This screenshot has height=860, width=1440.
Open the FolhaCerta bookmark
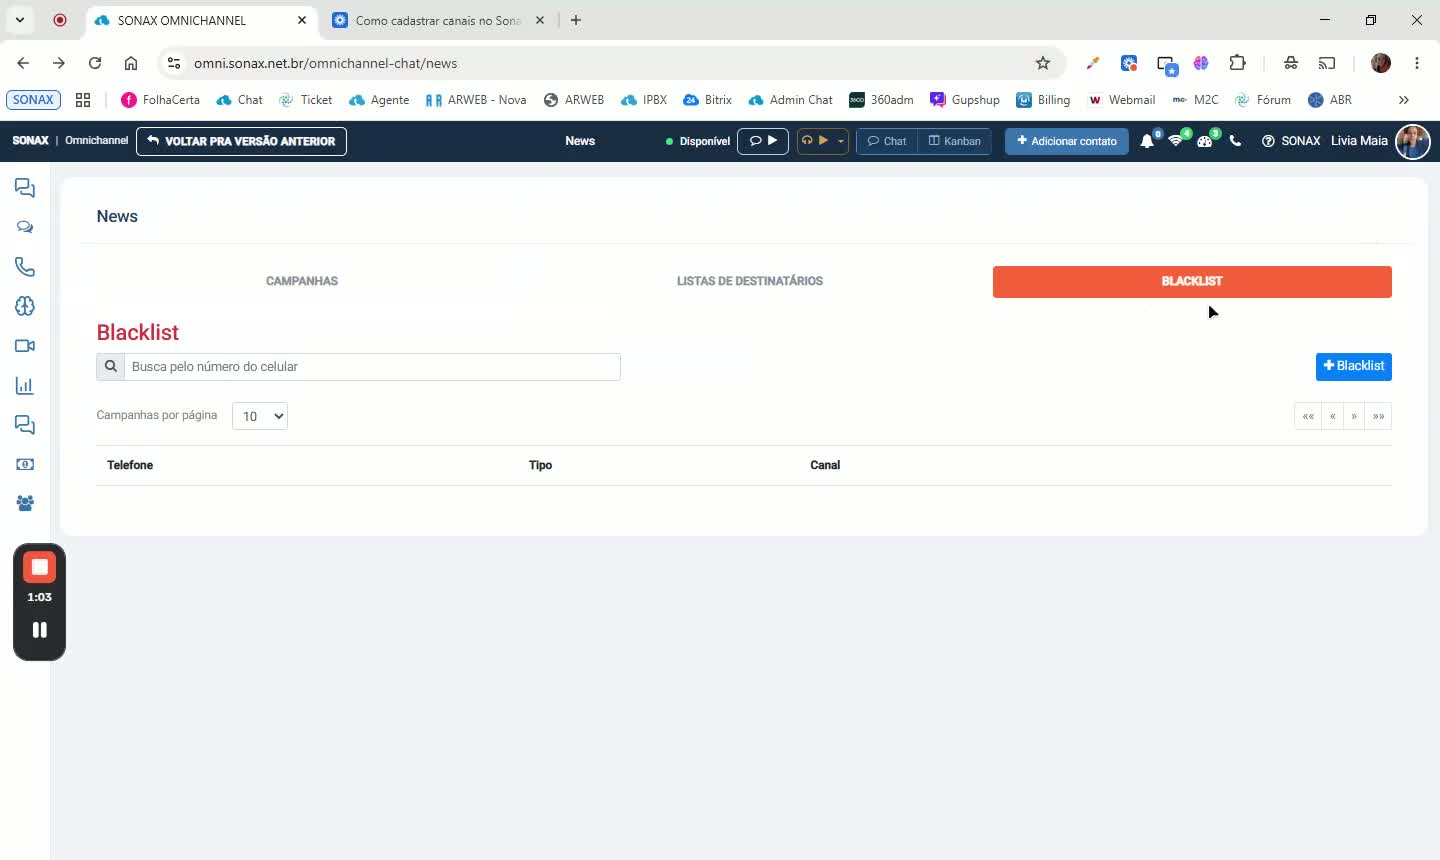pos(160,100)
